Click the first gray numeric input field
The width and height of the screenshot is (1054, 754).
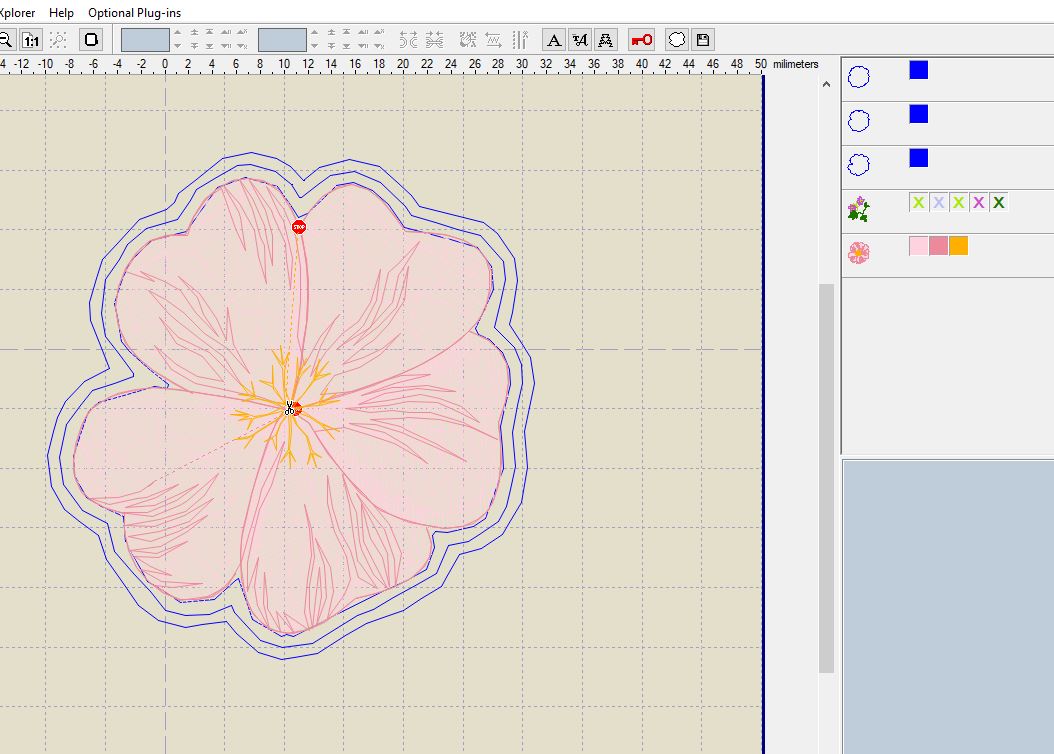145,40
